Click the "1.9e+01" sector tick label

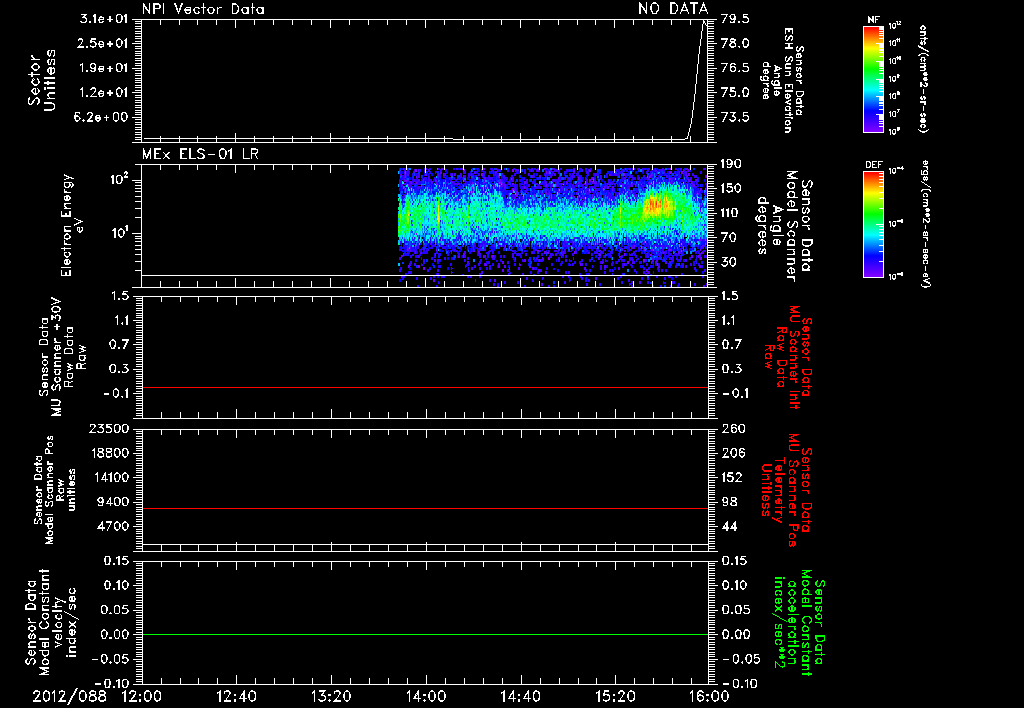tap(104, 68)
